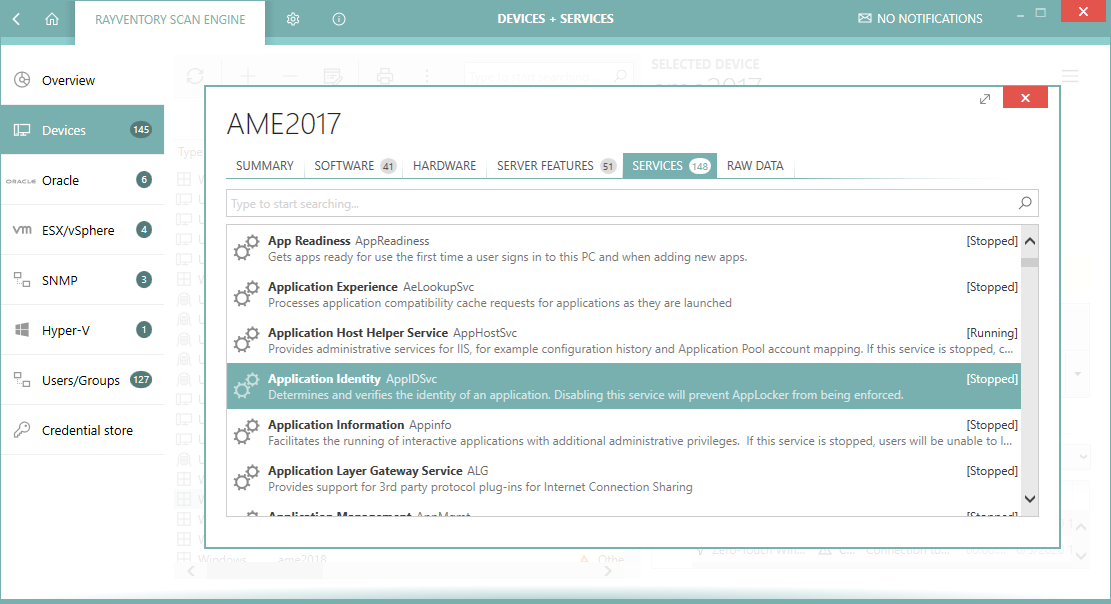1111x604 pixels.
Task: Select Users/Groups in the sidebar
Action: [82, 380]
